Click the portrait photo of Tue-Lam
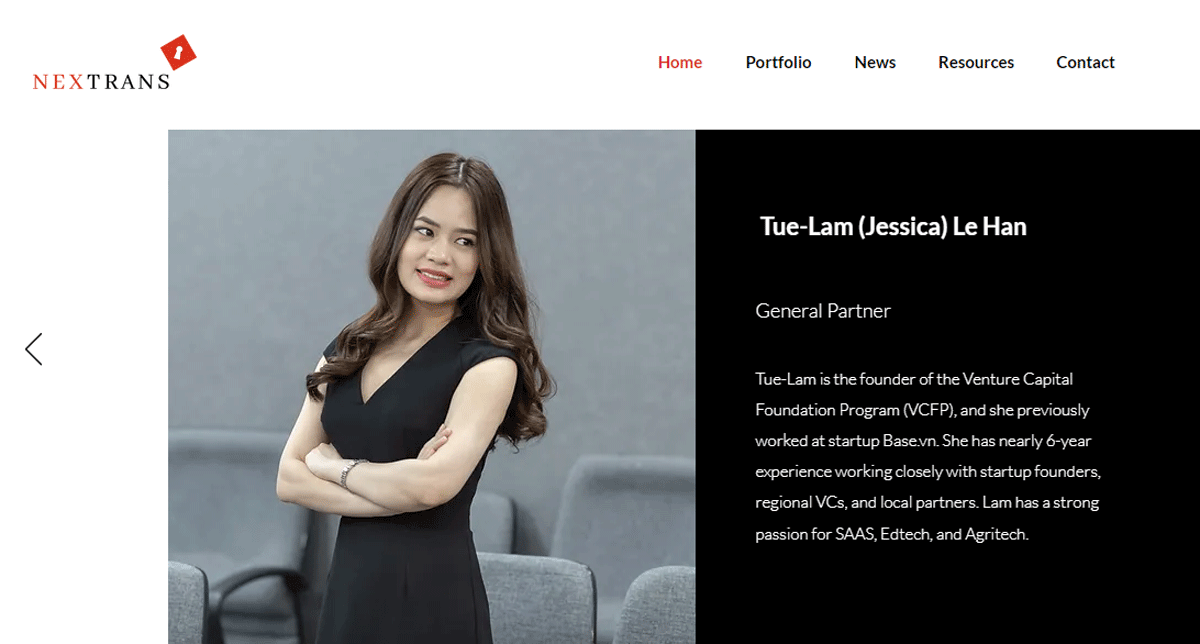 [431, 387]
